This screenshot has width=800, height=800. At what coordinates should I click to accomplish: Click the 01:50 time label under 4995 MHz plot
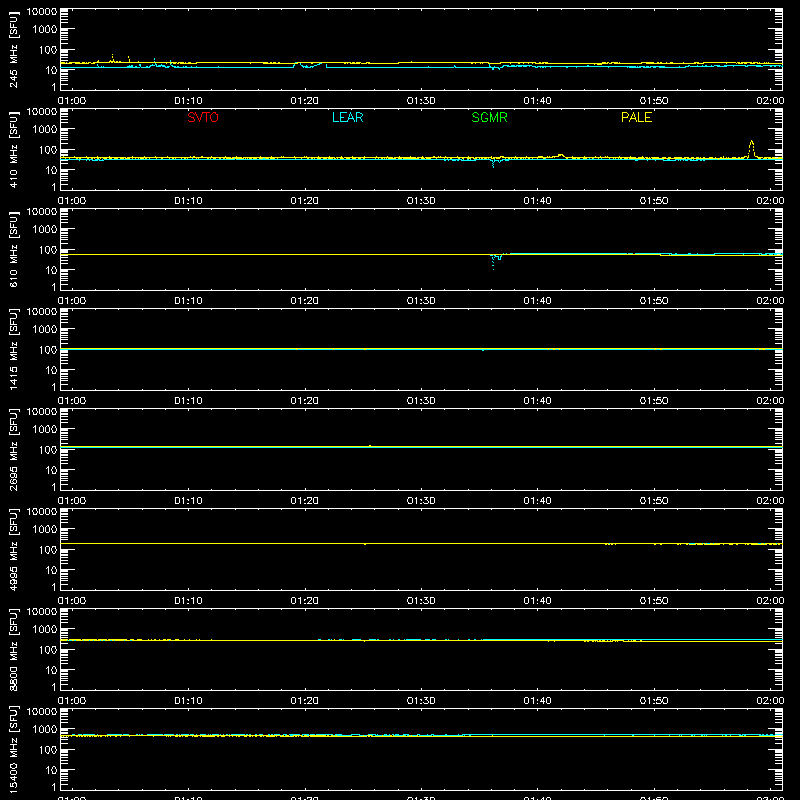point(654,601)
